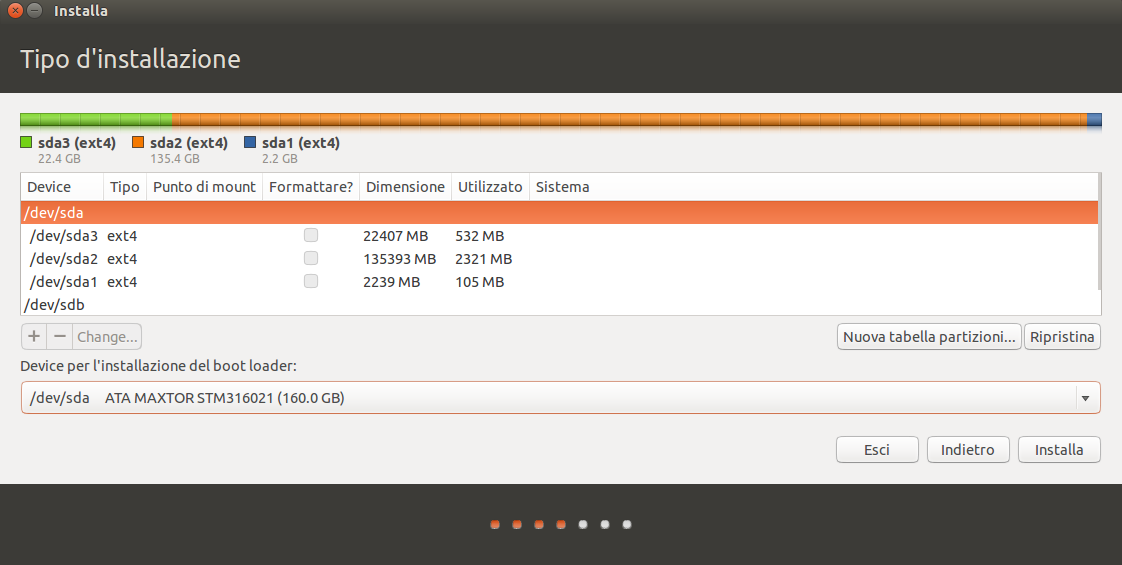This screenshot has height=565, width=1122.
Task: Click the green sda3 legend swatch
Action: (26, 142)
